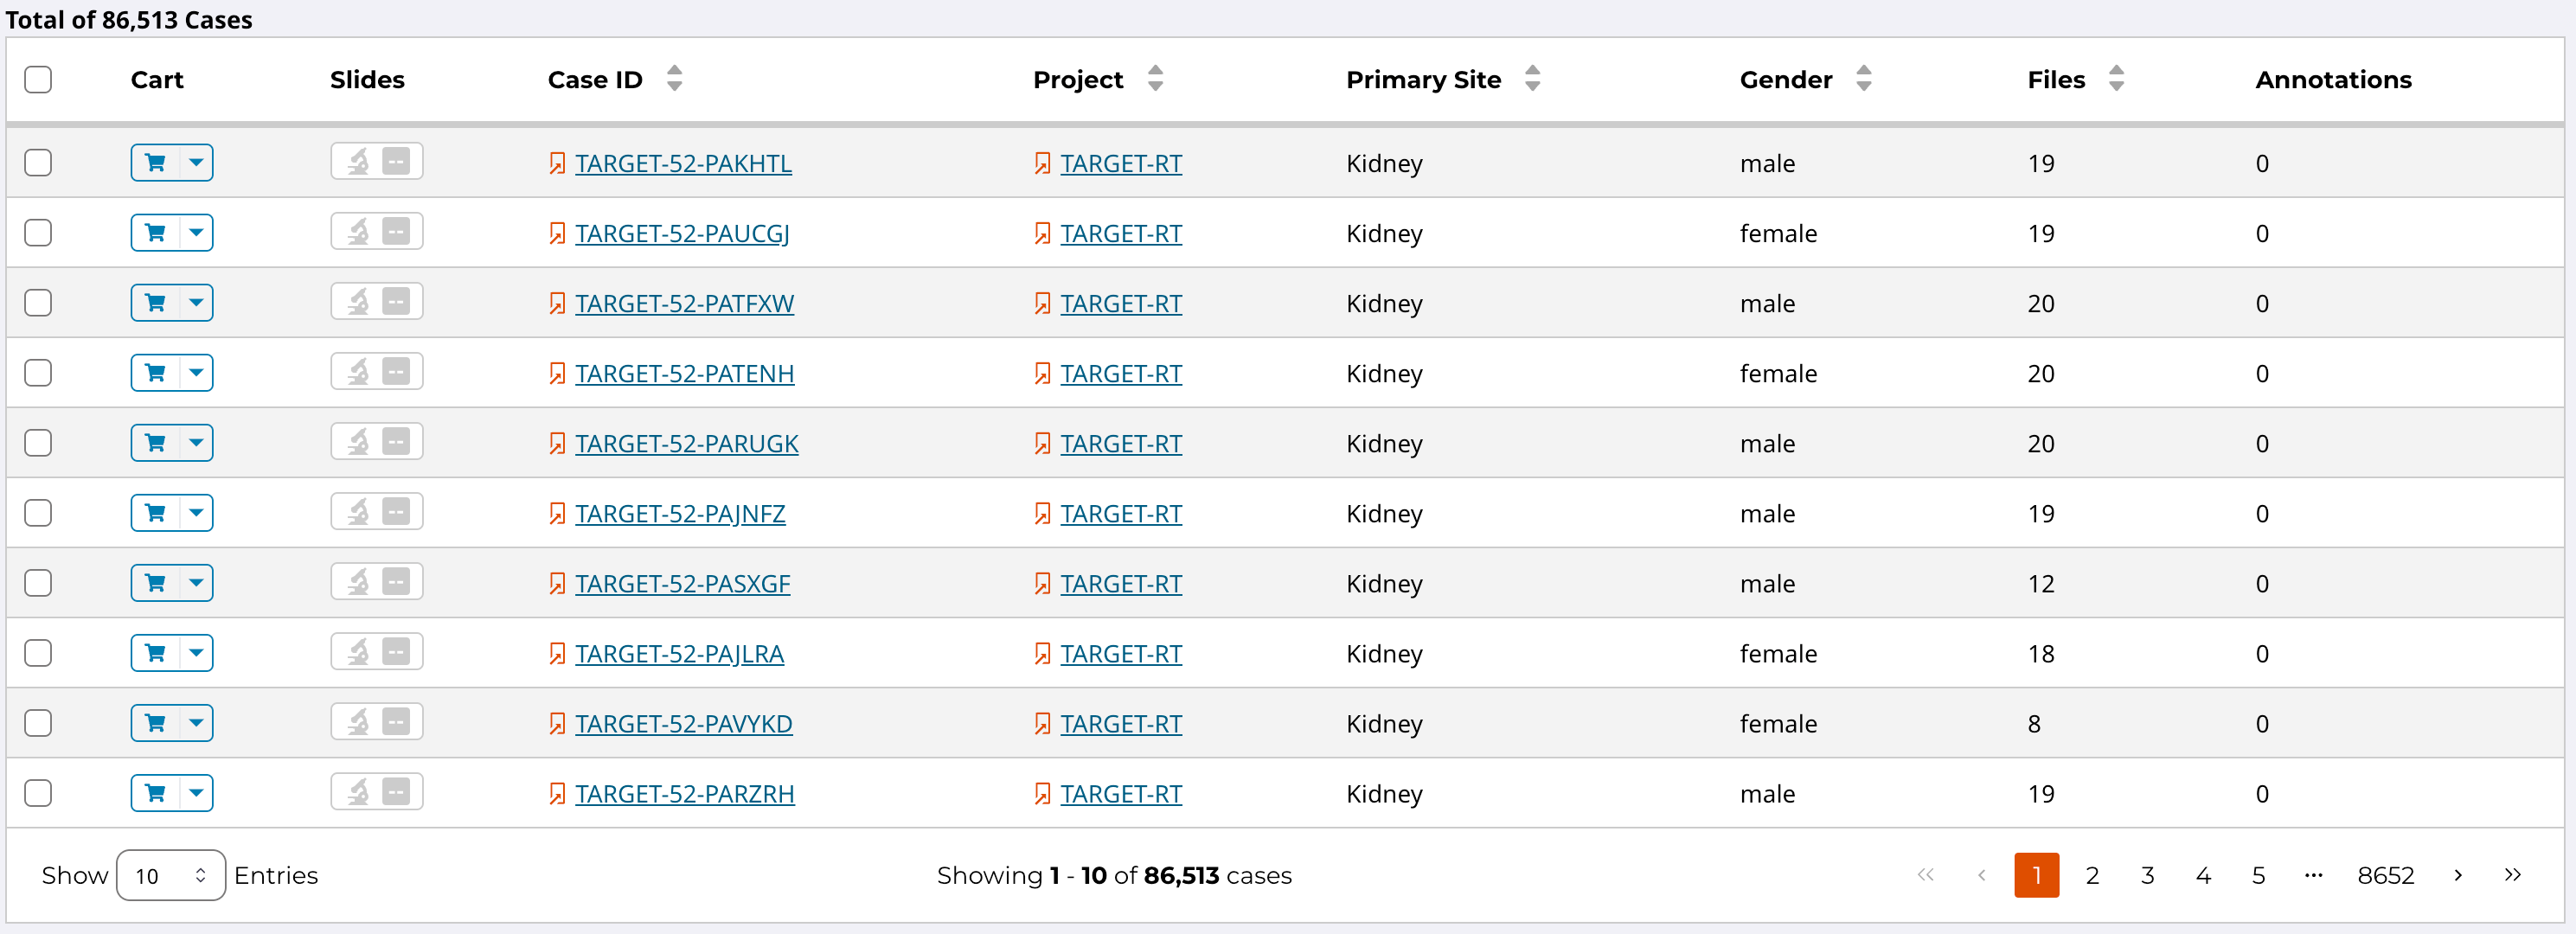Sort by Primary Site sort arrows
Image resolution: width=2576 pixels, height=934 pixels.
click(x=1532, y=79)
